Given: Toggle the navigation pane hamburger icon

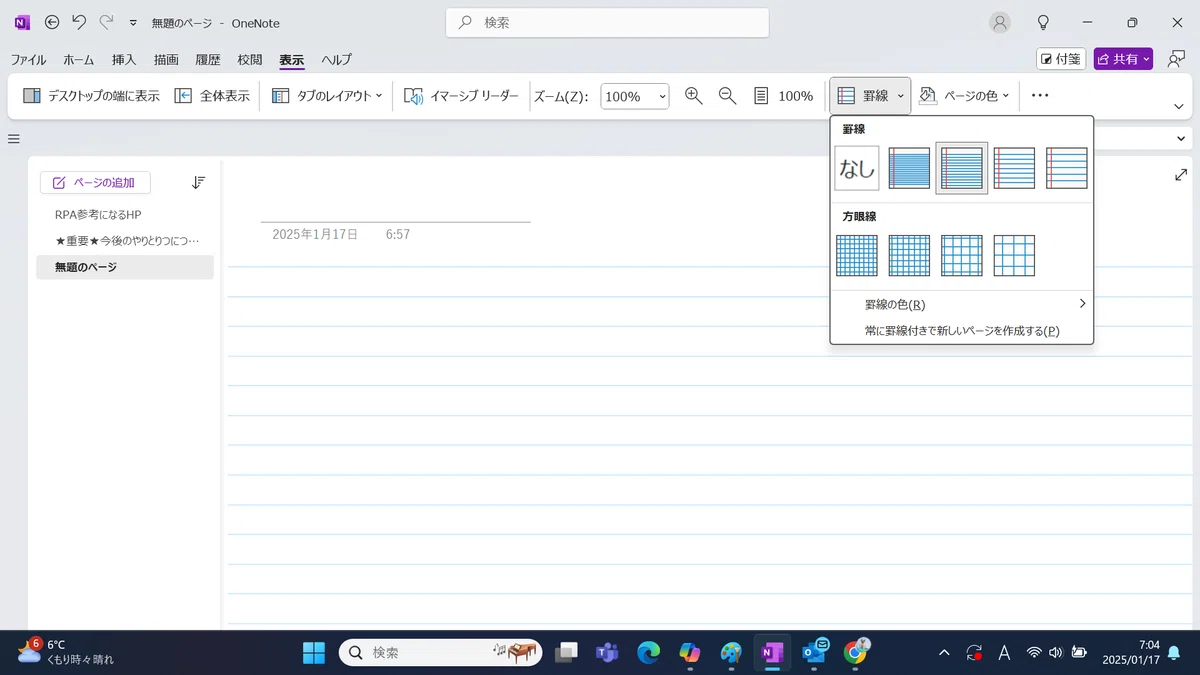Looking at the screenshot, I should pyautogui.click(x=14, y=139).
